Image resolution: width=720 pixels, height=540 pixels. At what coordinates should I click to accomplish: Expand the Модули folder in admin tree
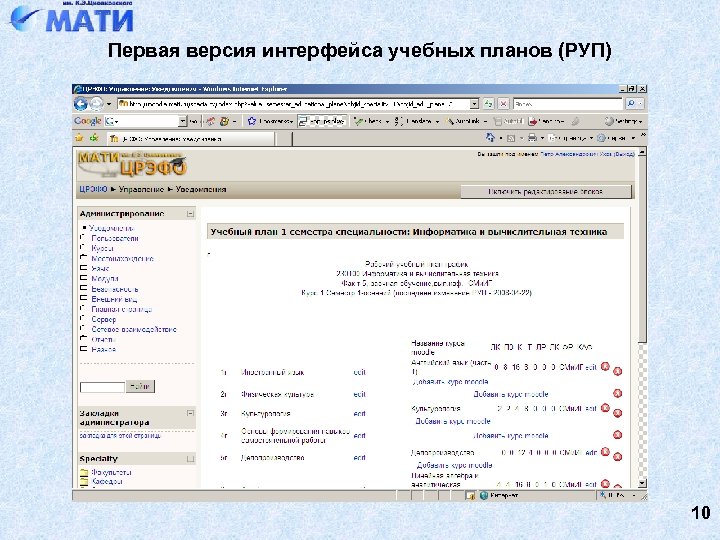click(x=84, y=278)
